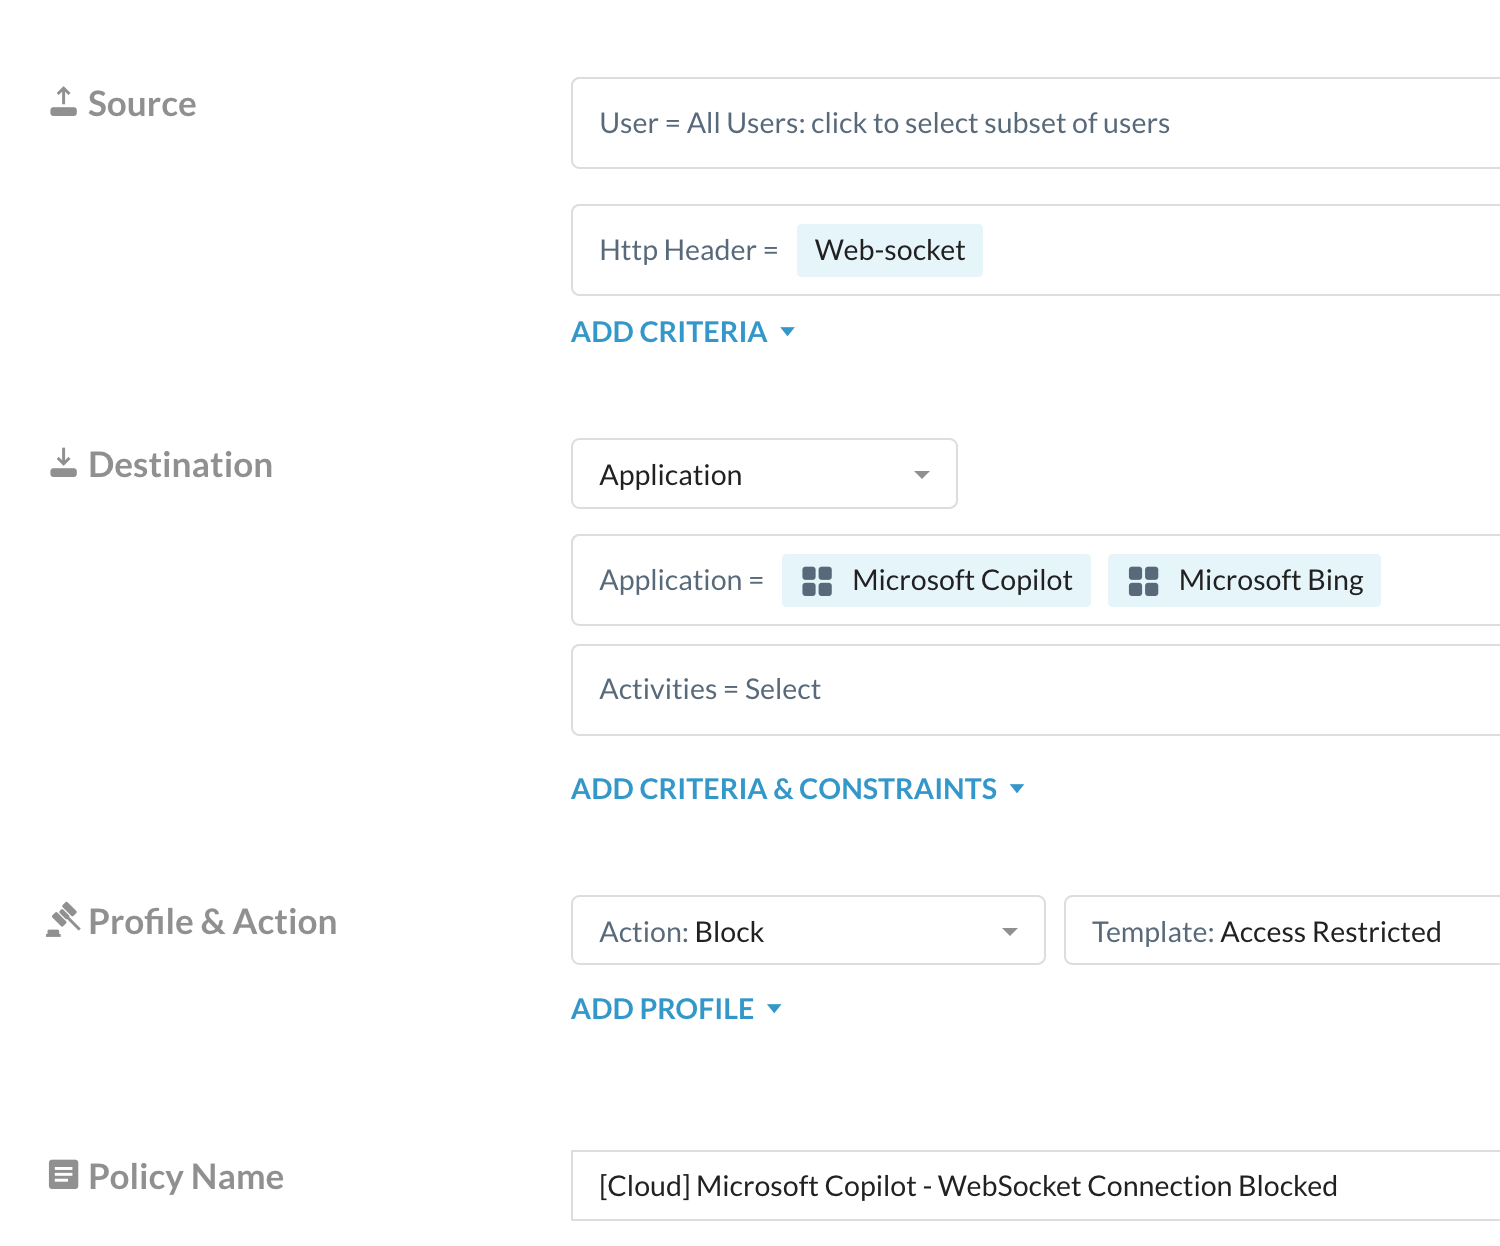Open the Template: Access Restricted dropdown
This screenshot has width=1500, height=1246.
1282,931
